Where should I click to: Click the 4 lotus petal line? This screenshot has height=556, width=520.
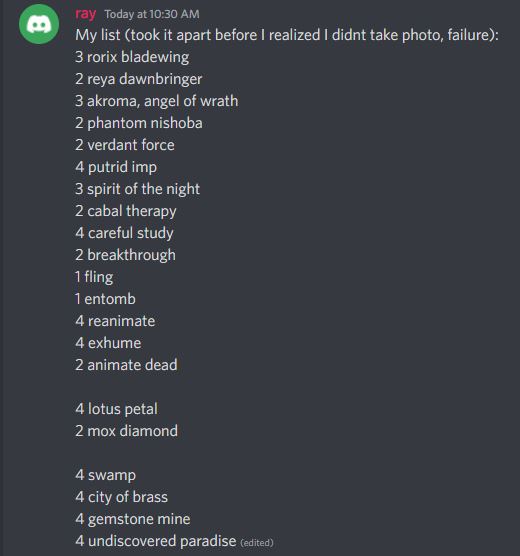coord(116,409)
